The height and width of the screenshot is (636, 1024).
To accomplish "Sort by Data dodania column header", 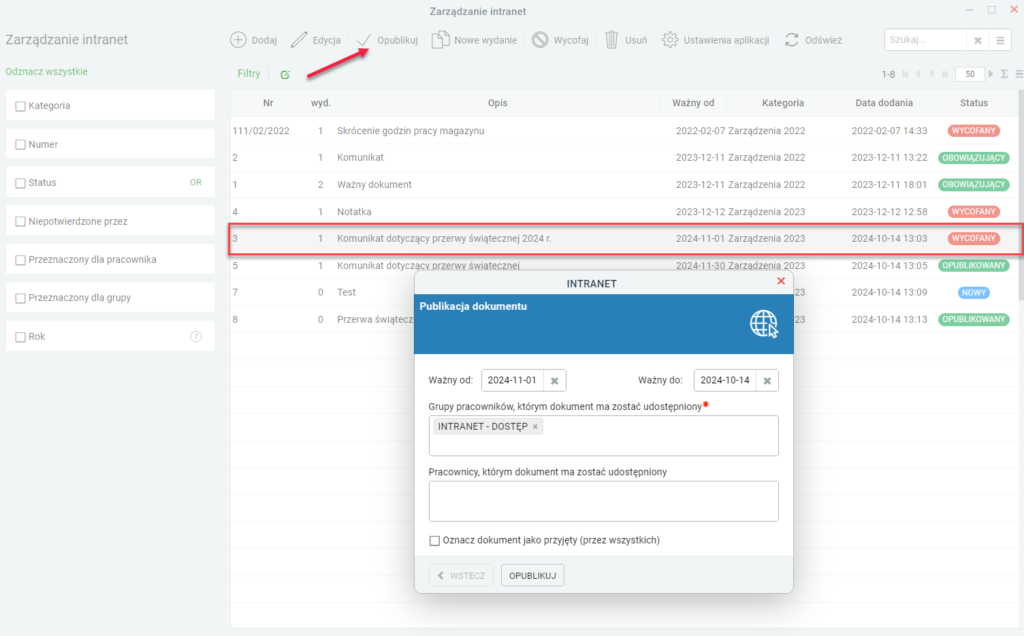I will click(x=884, y=103).
